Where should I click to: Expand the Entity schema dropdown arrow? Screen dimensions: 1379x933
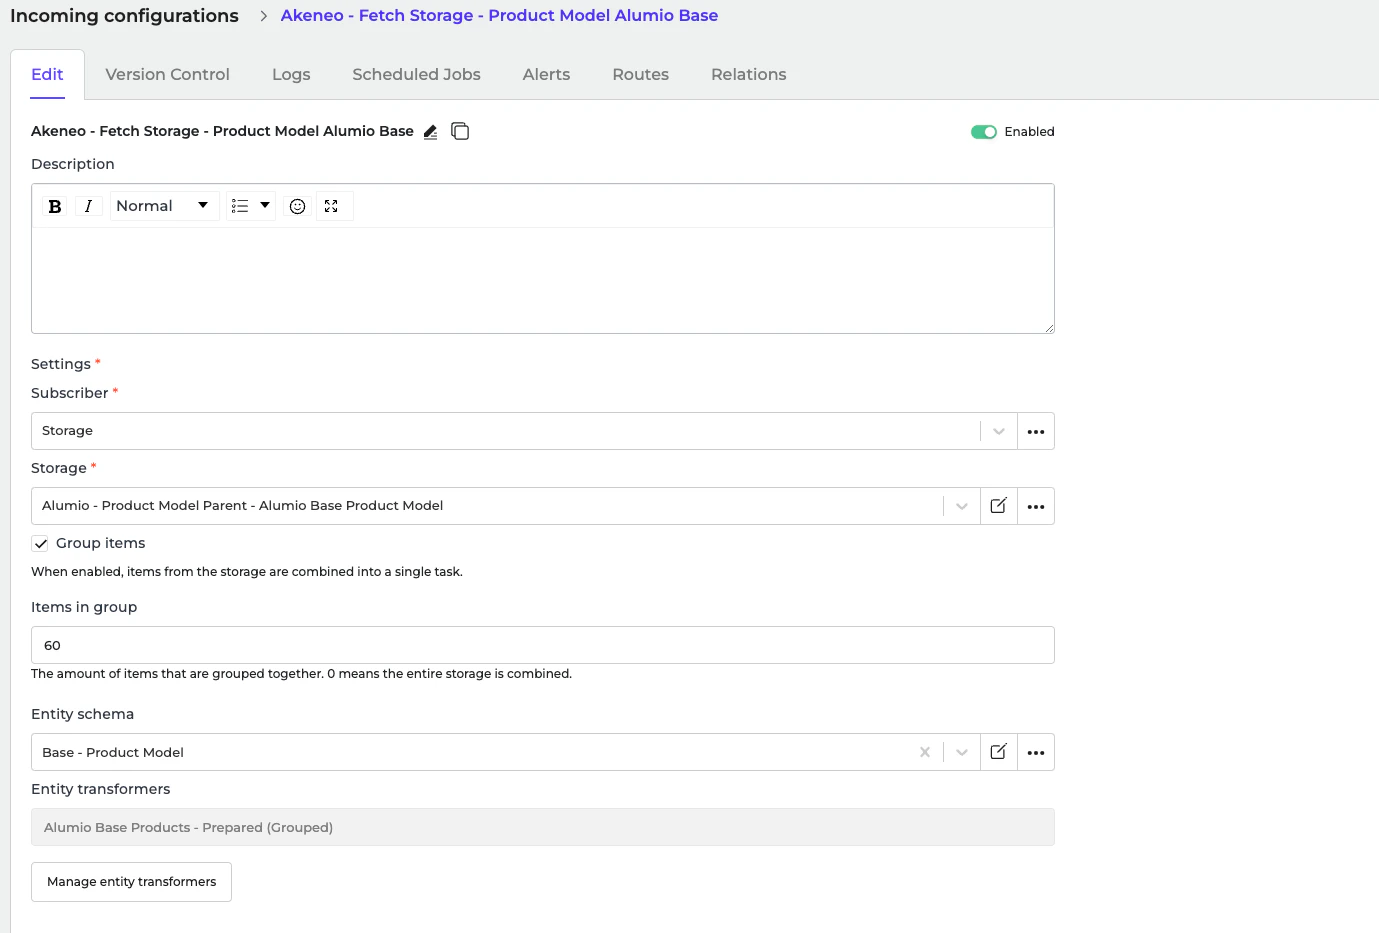[962, 752]
